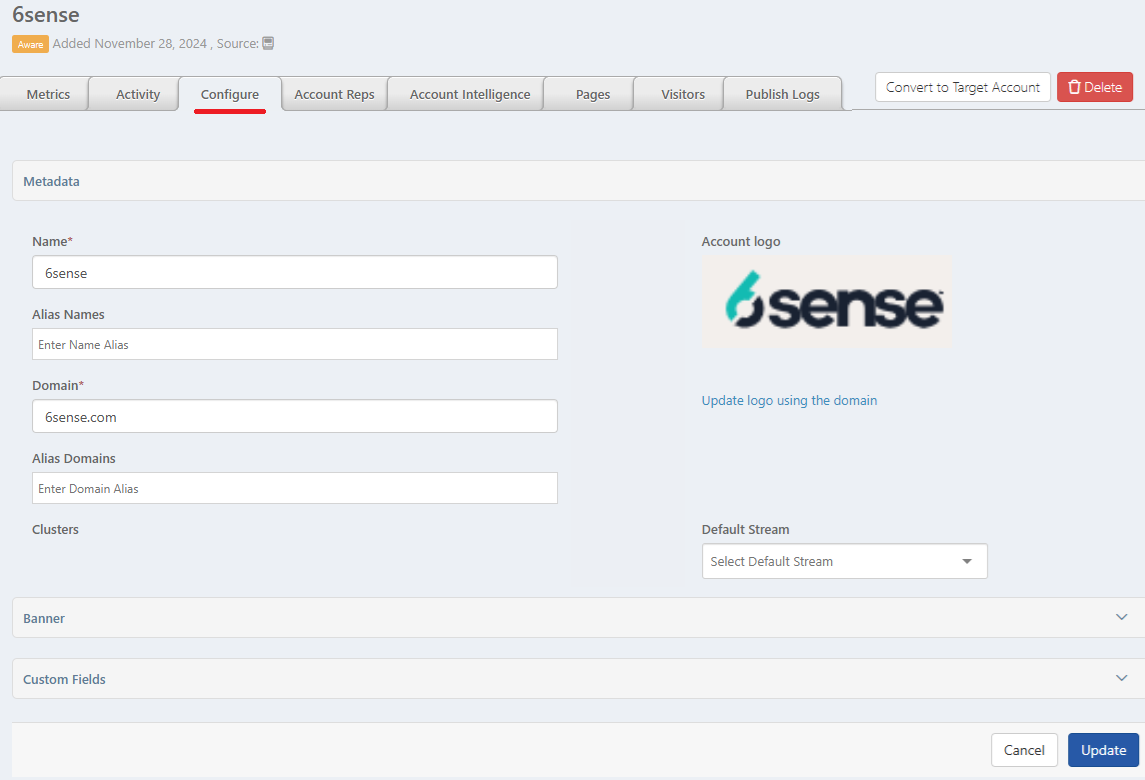Image resolution: width=1145 pixels, height=780 pixels.
Task: Click Convert to Target Account button
Action: point(962,87)
